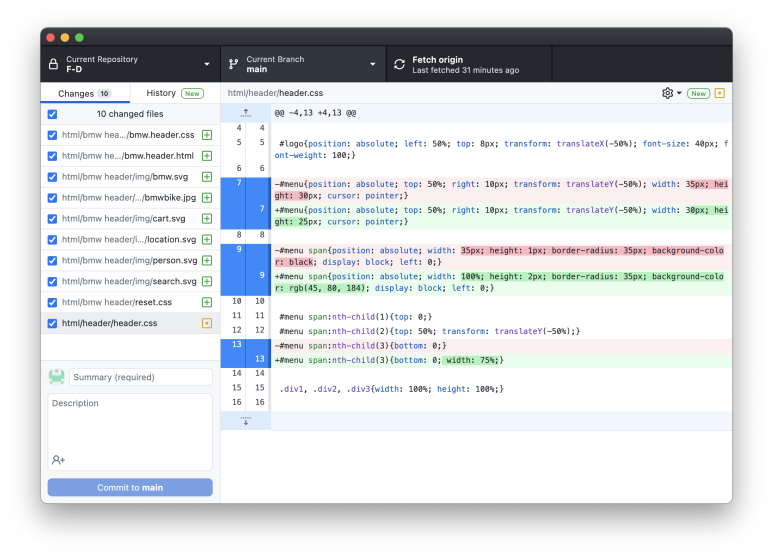Viewport: 773px width, 557px height.
Task: Click html/header/header.css path in diff header
Action: tap(275, 93)
